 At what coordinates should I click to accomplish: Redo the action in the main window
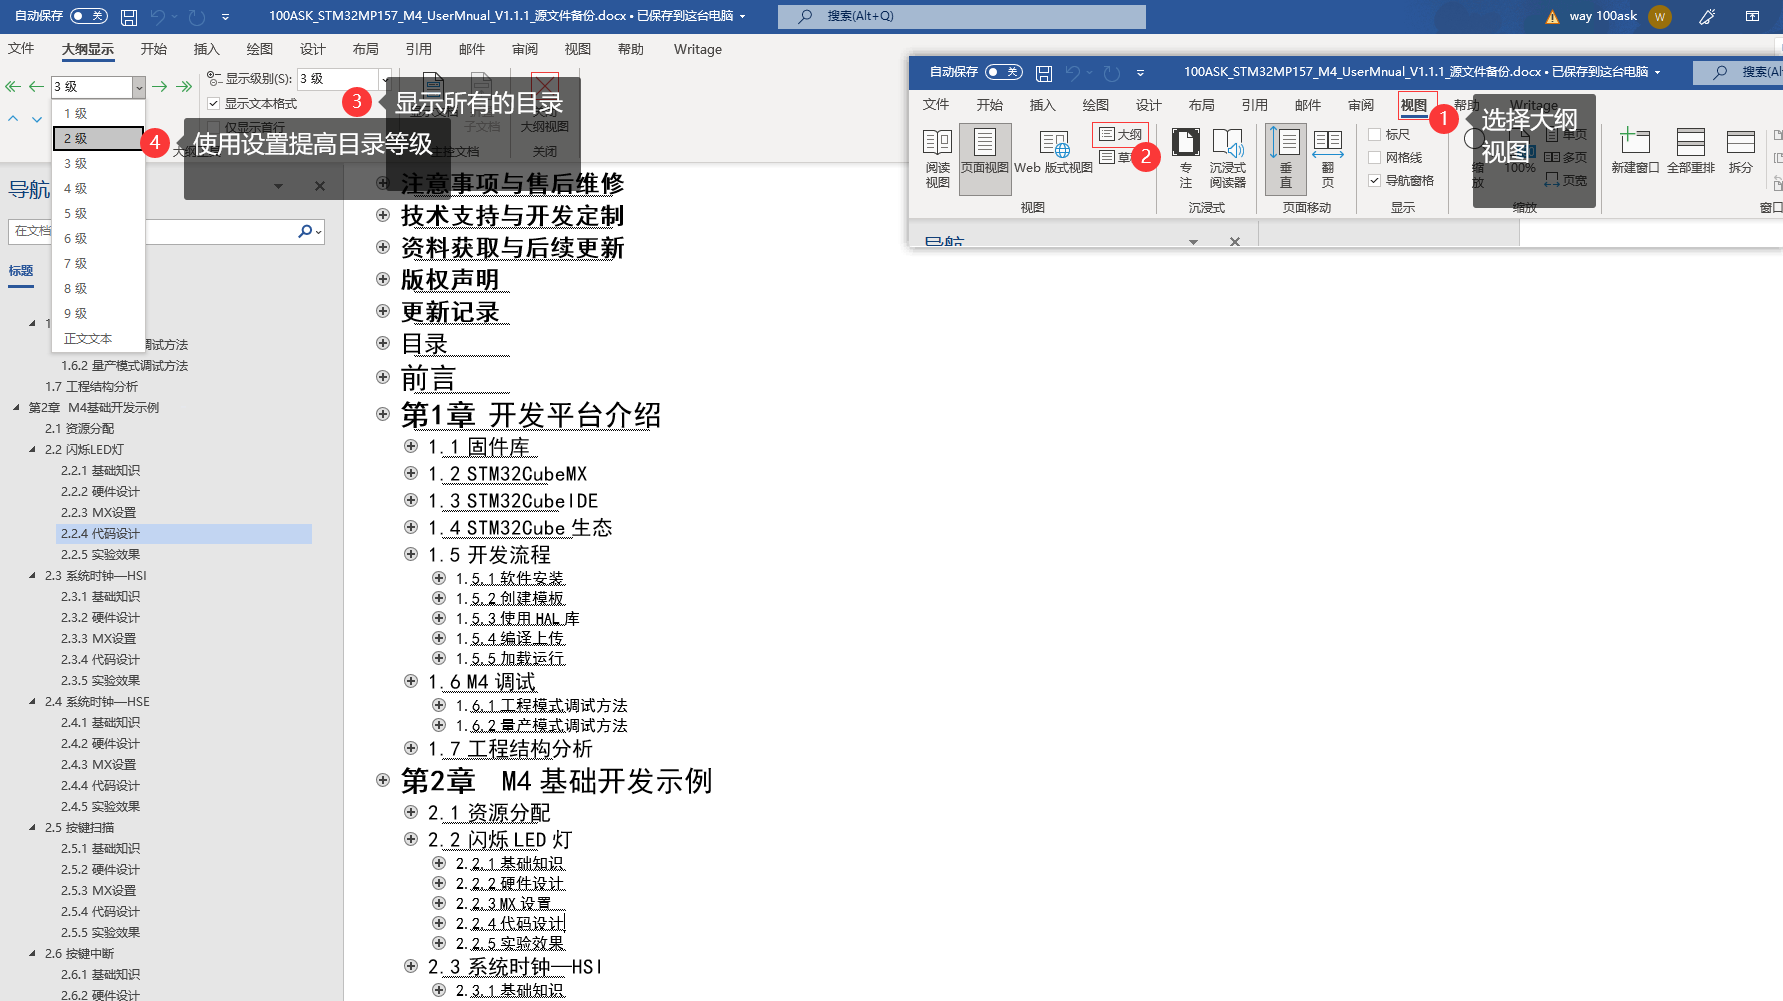197,16
